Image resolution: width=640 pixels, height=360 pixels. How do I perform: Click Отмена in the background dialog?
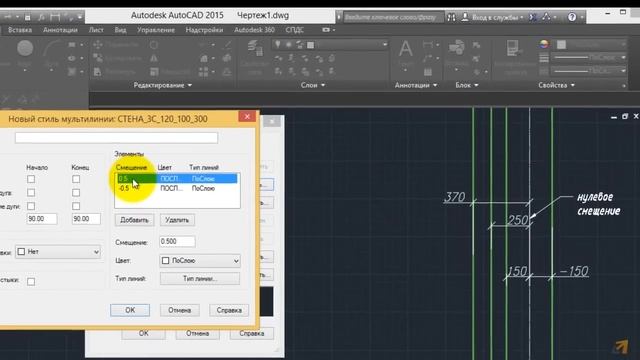[x=198, y=333]
